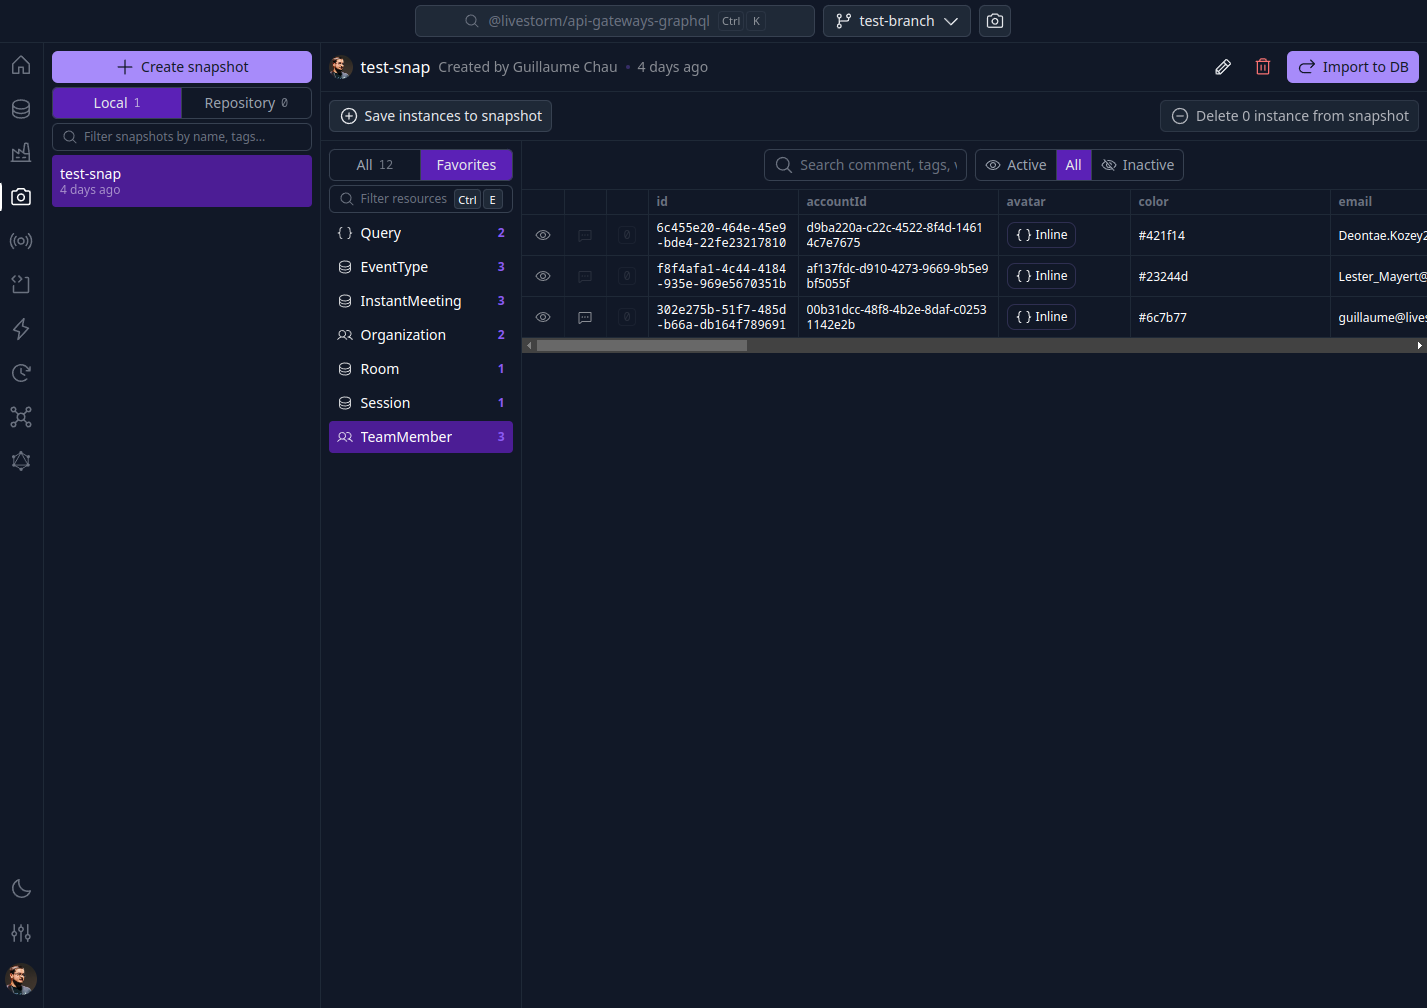
Task: Click tag count badge in #6c7b77 row
Action: (x=627, y=318)
